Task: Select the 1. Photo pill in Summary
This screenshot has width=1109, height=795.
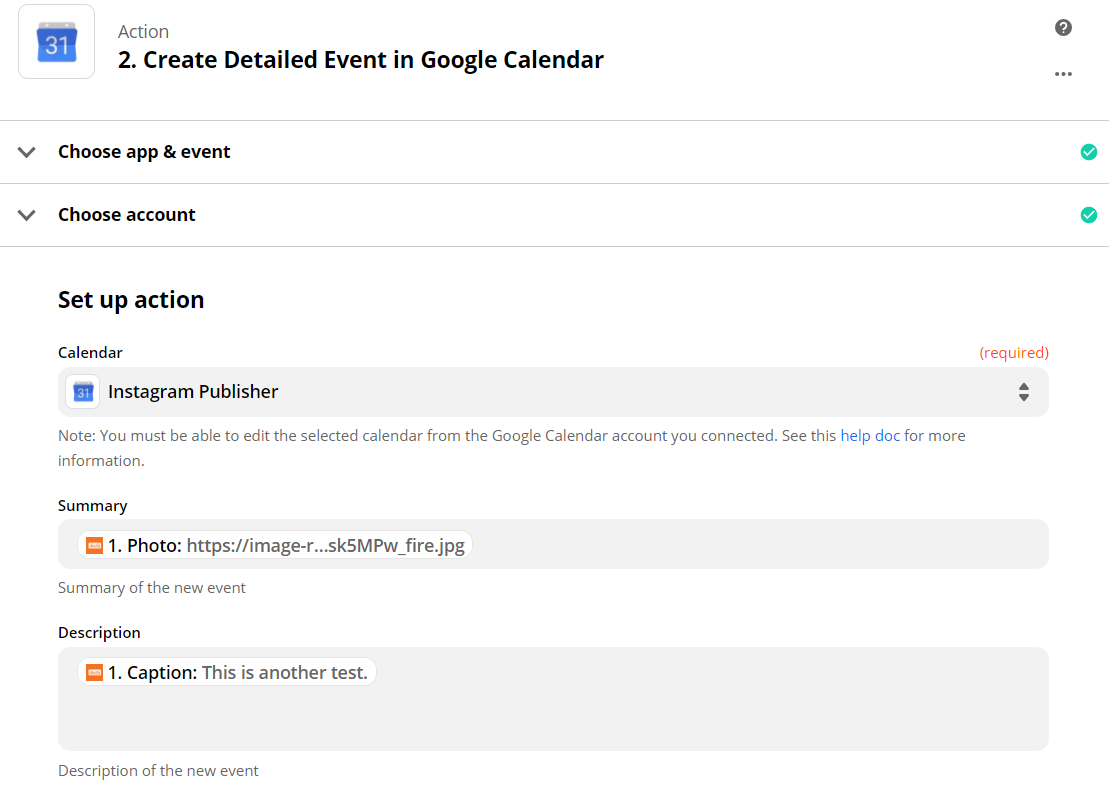Action: pos(275,545)
